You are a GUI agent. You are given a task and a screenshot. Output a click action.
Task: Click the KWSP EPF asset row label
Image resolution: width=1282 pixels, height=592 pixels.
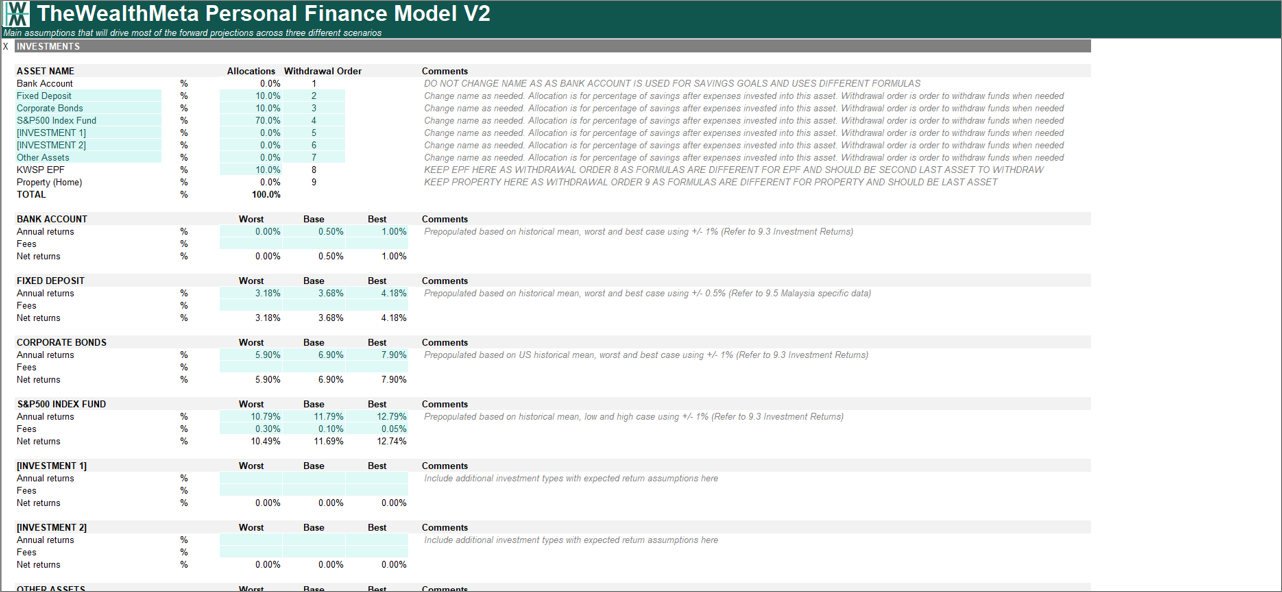[40, 170]
